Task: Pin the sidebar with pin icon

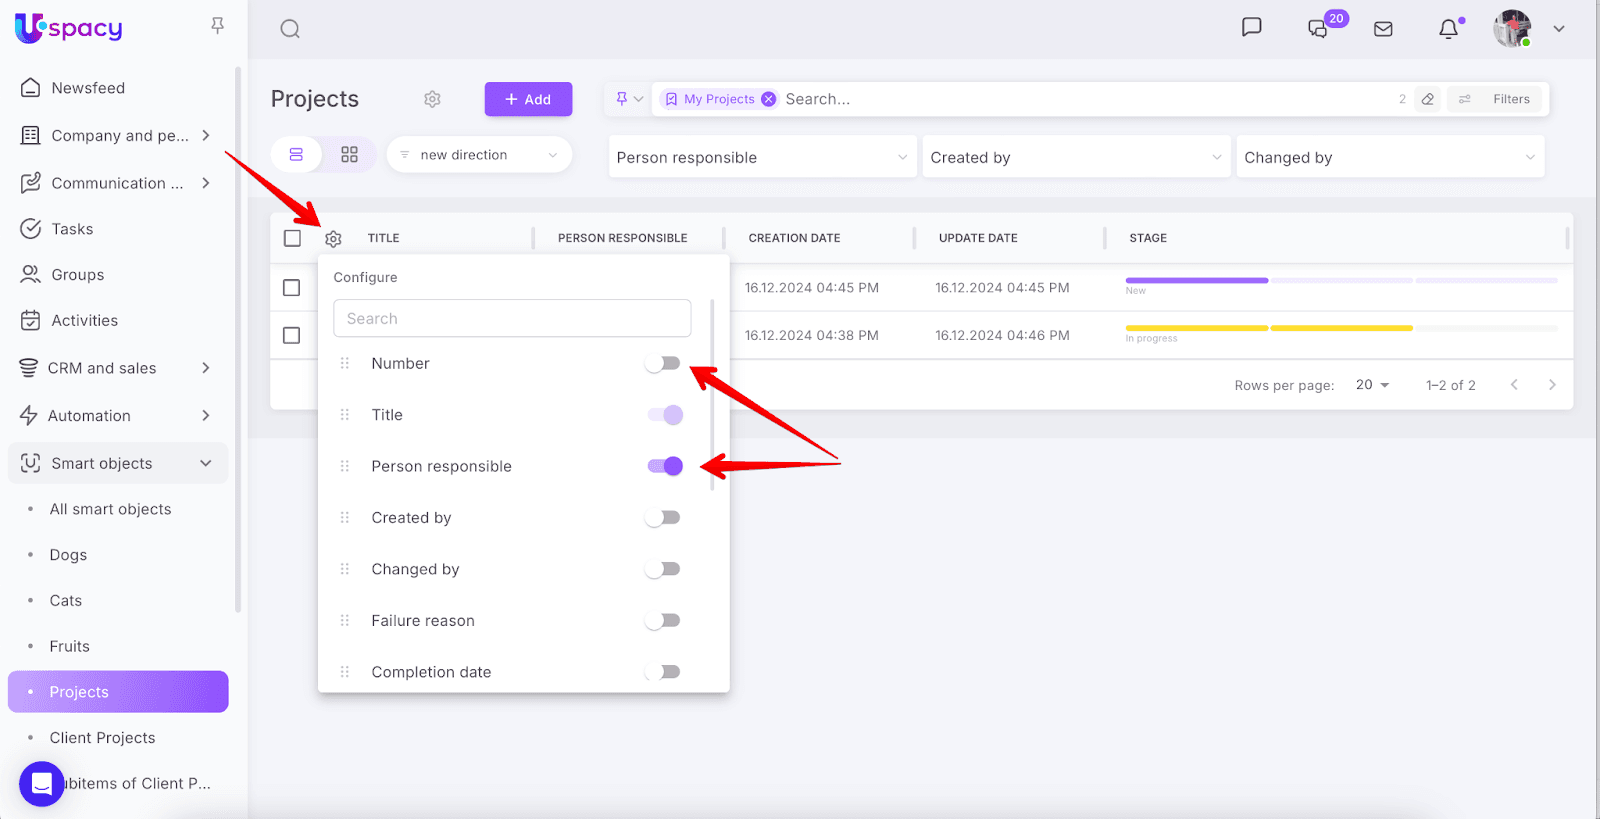Action: tap(217, 26)
